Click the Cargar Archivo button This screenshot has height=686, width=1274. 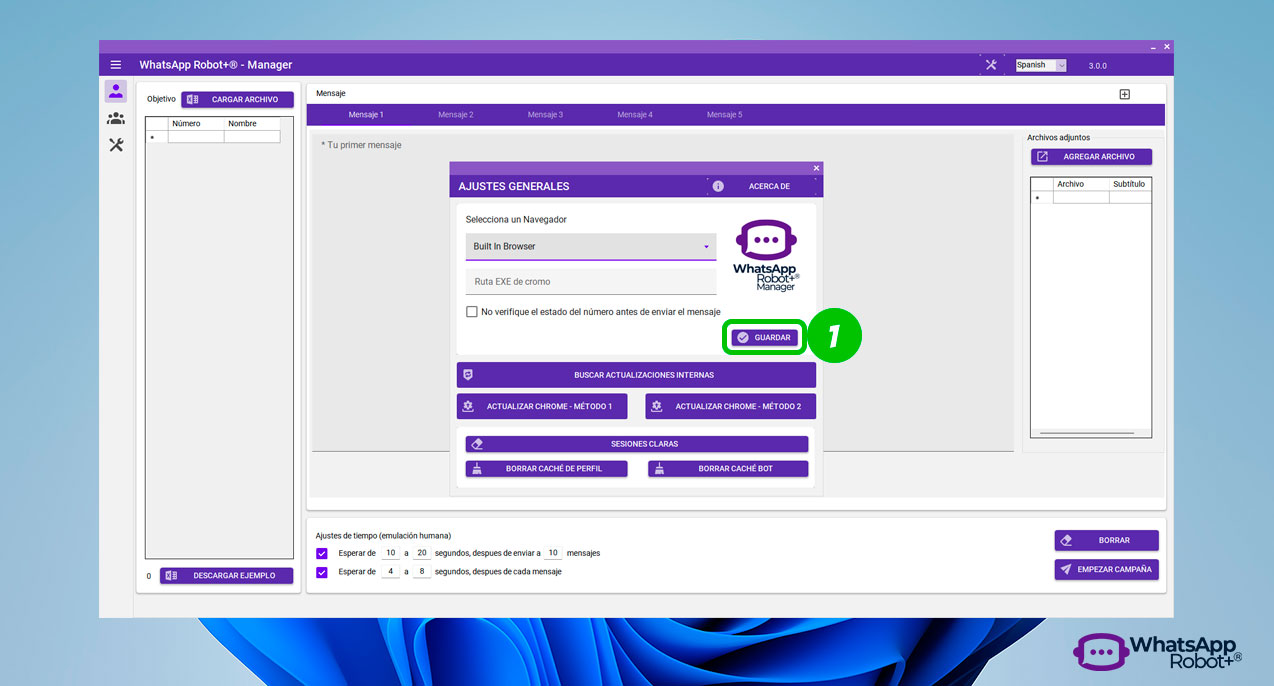(237, 100)
